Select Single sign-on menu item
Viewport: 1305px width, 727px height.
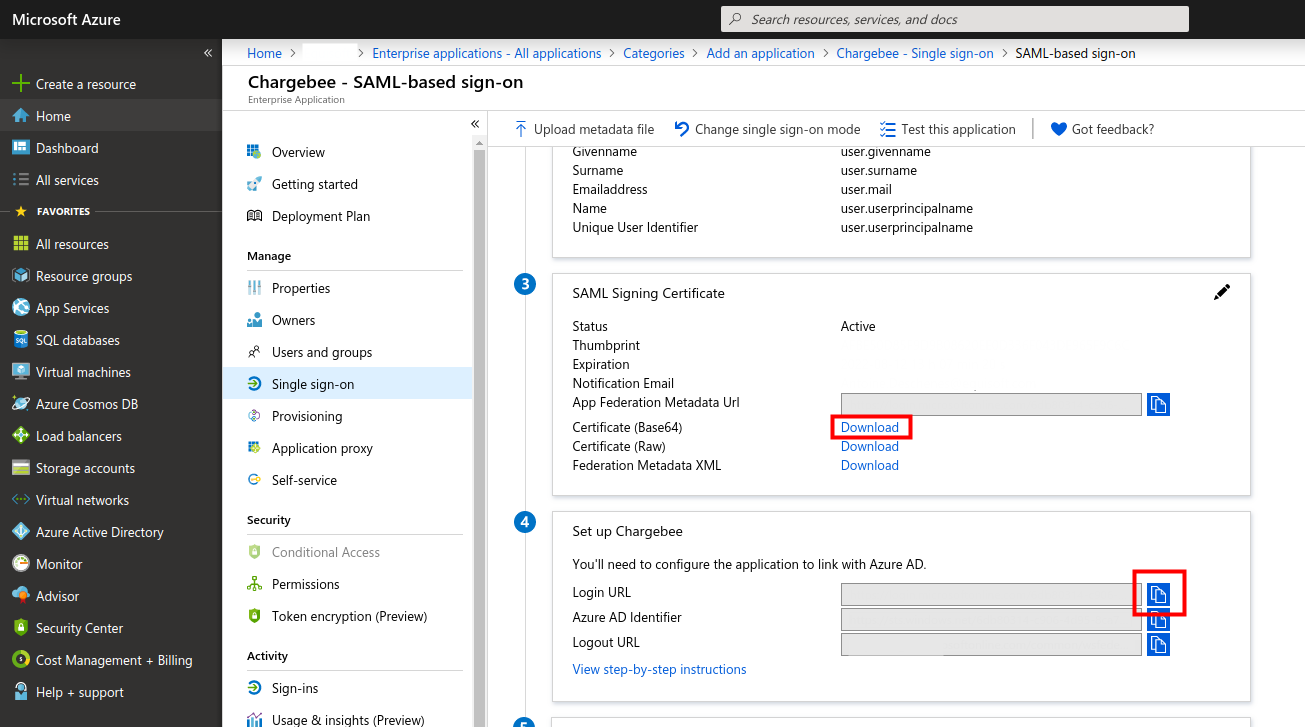point(347,384)
